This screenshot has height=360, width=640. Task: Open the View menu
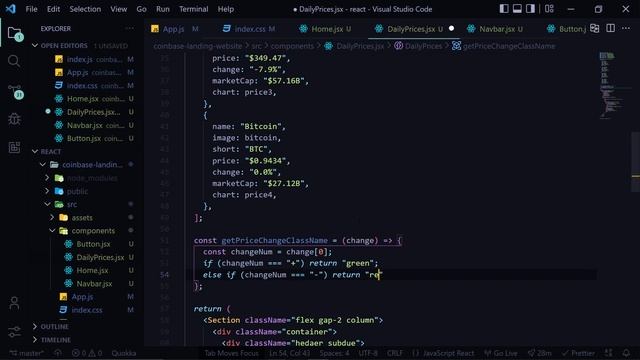118,9
